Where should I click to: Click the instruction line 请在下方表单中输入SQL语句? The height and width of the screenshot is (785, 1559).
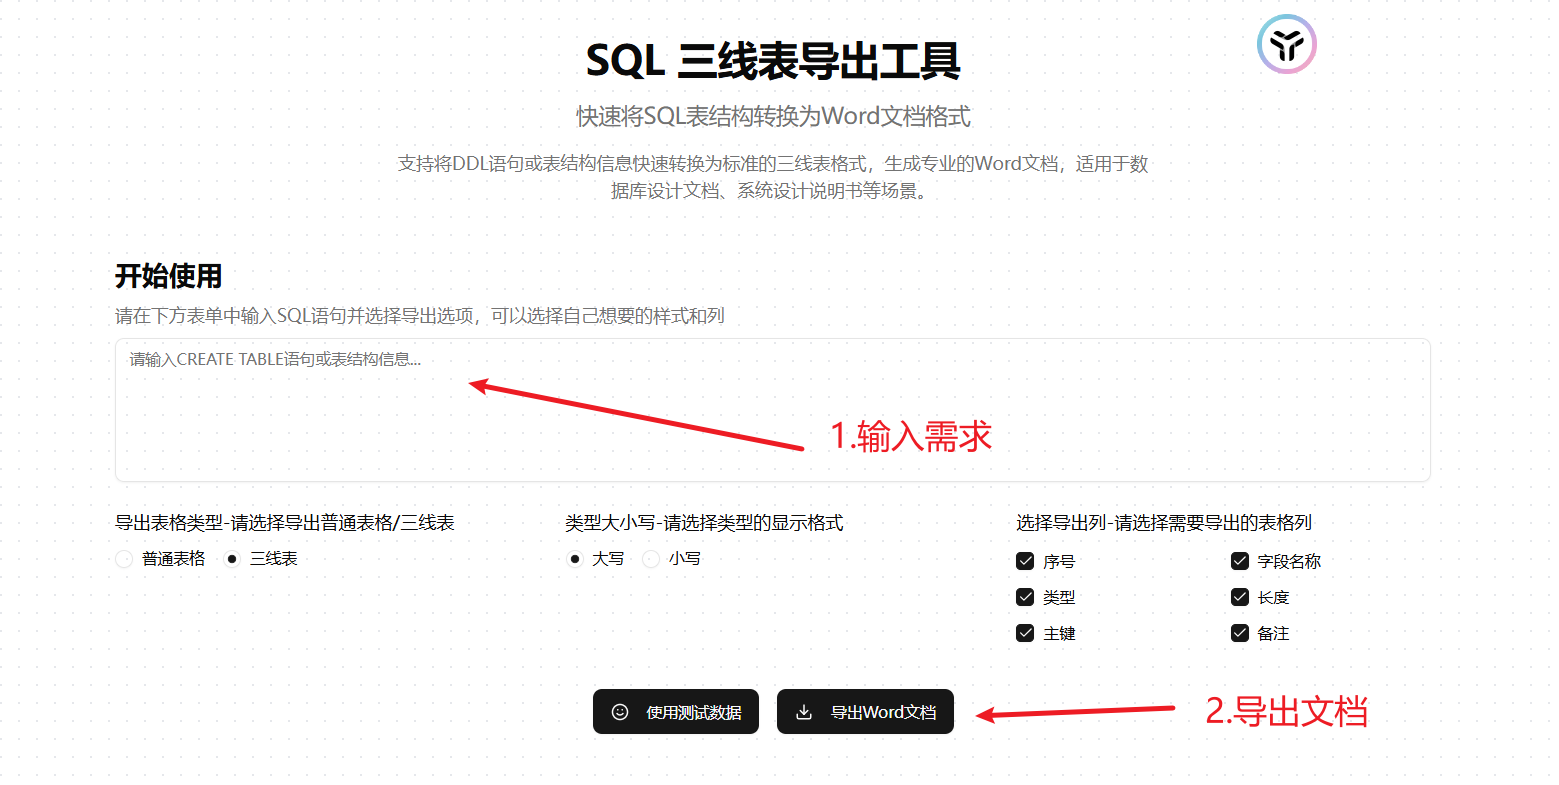(x=420, y=316)
